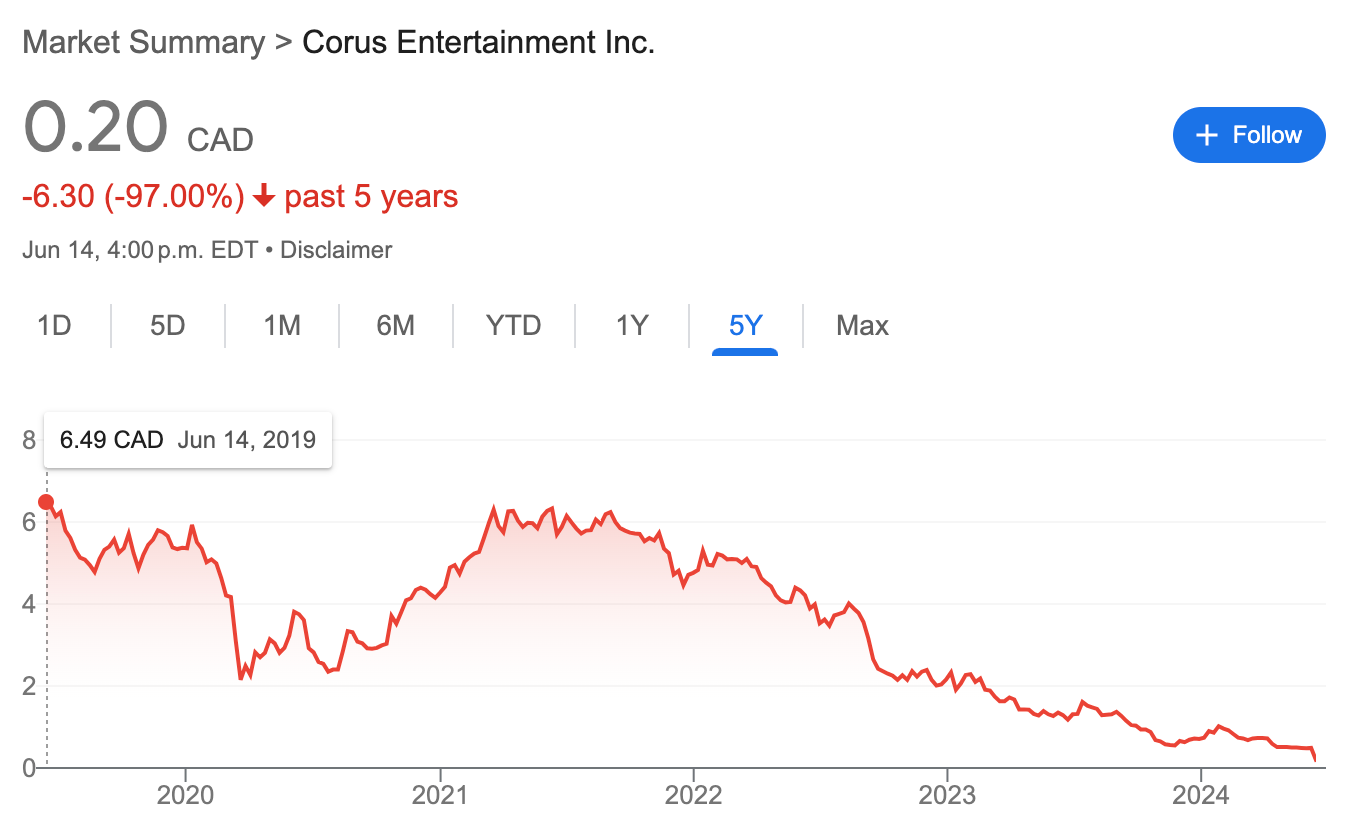Switch to the 1M range tab
1370x834 pixels.
(282, 326)
